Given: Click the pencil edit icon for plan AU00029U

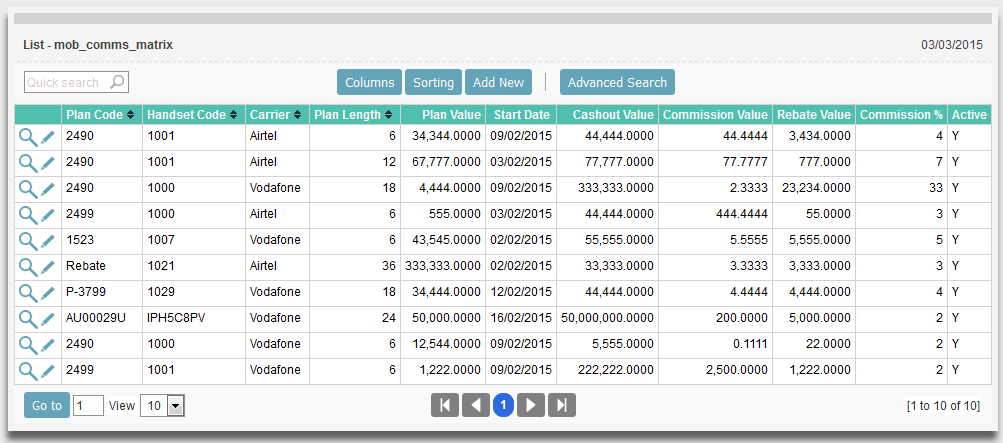Looking at the screenshot, I should 48,319.
